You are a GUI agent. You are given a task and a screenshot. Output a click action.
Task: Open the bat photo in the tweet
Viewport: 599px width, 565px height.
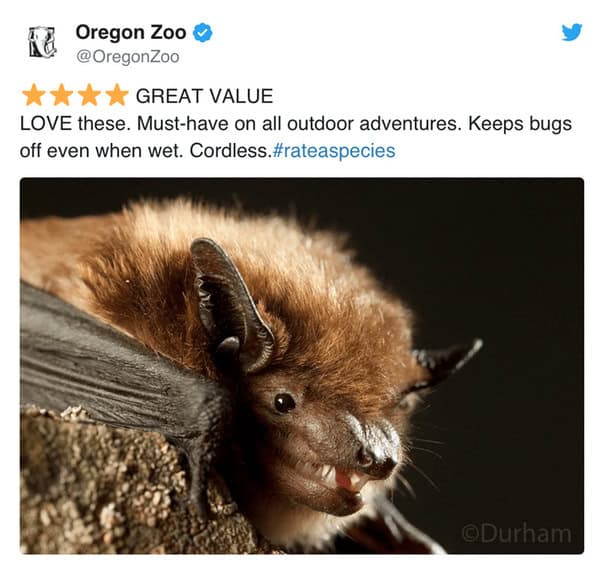click(302, 366)
